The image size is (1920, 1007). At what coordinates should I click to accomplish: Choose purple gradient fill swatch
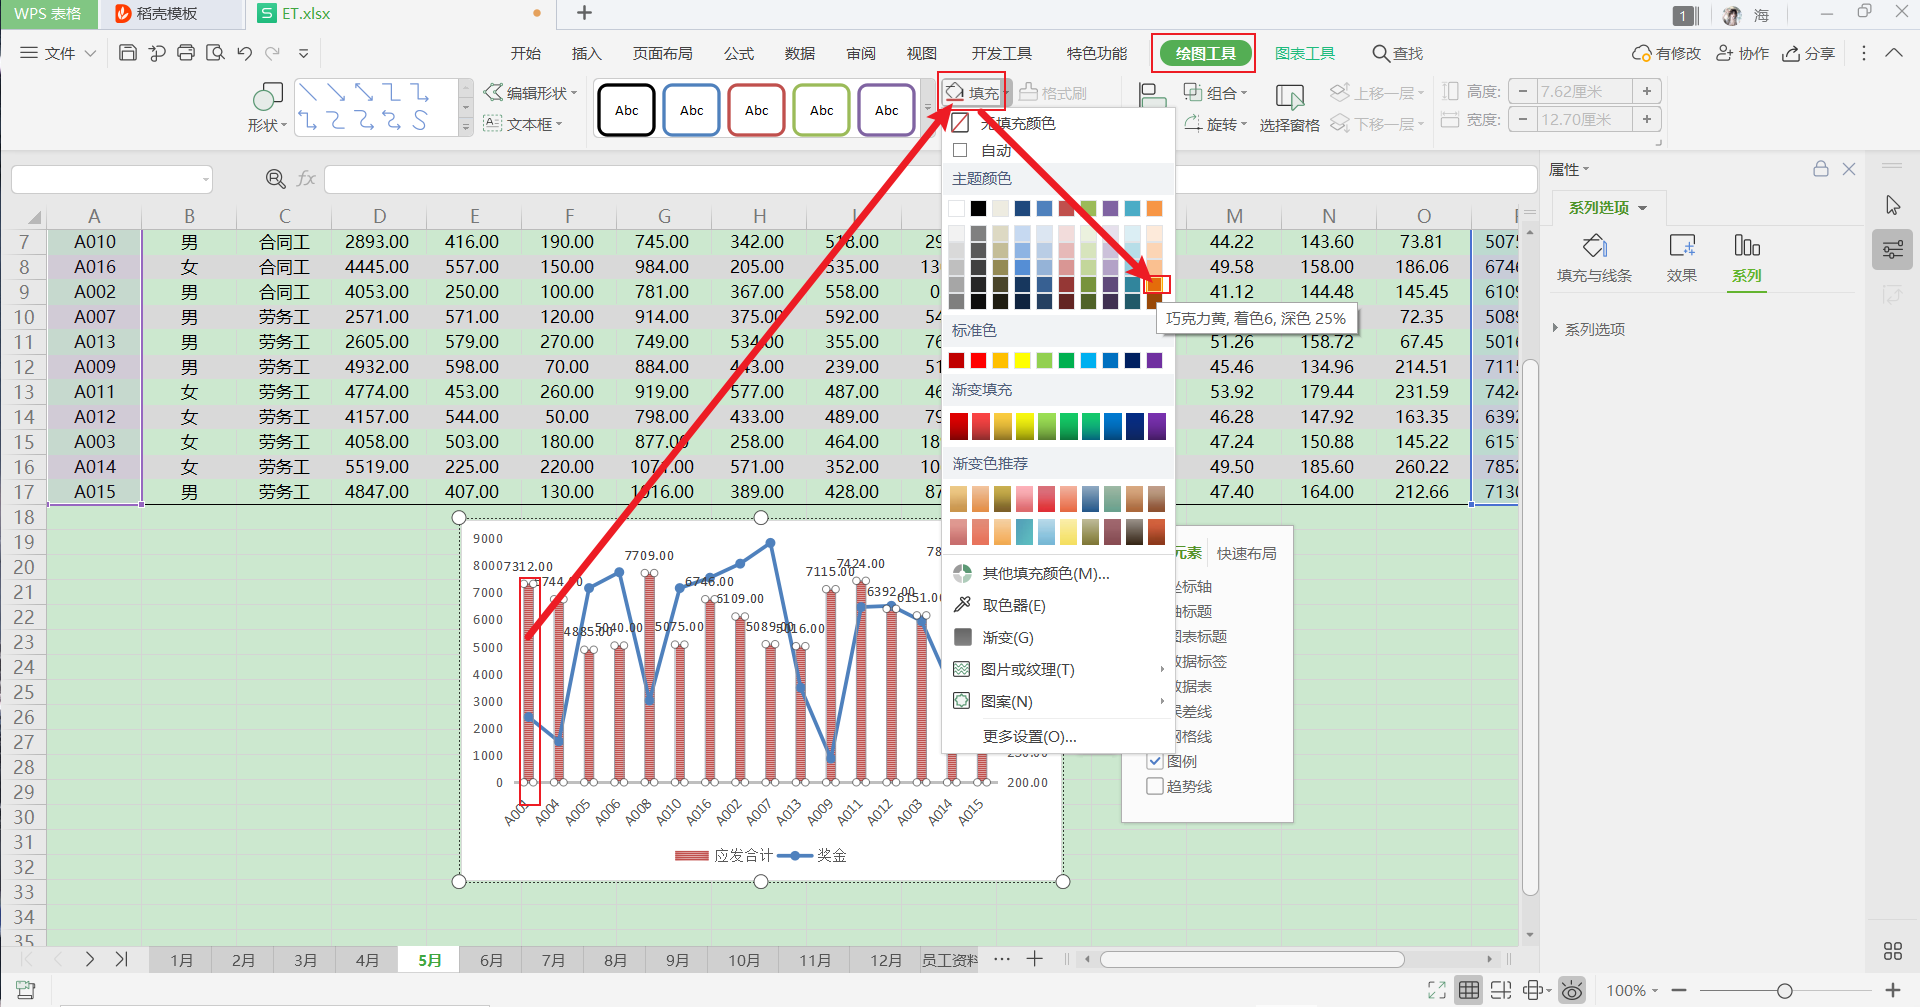pos(1156,426)
